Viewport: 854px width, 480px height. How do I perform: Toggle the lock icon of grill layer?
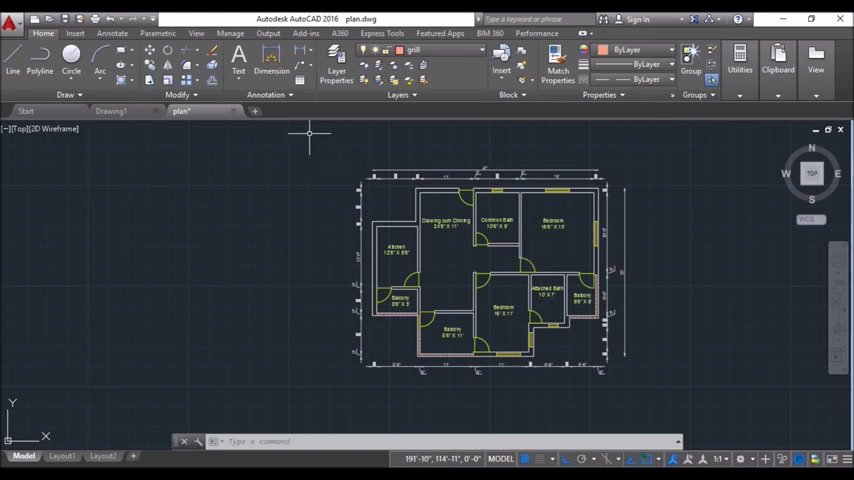[x=386, y=50]
